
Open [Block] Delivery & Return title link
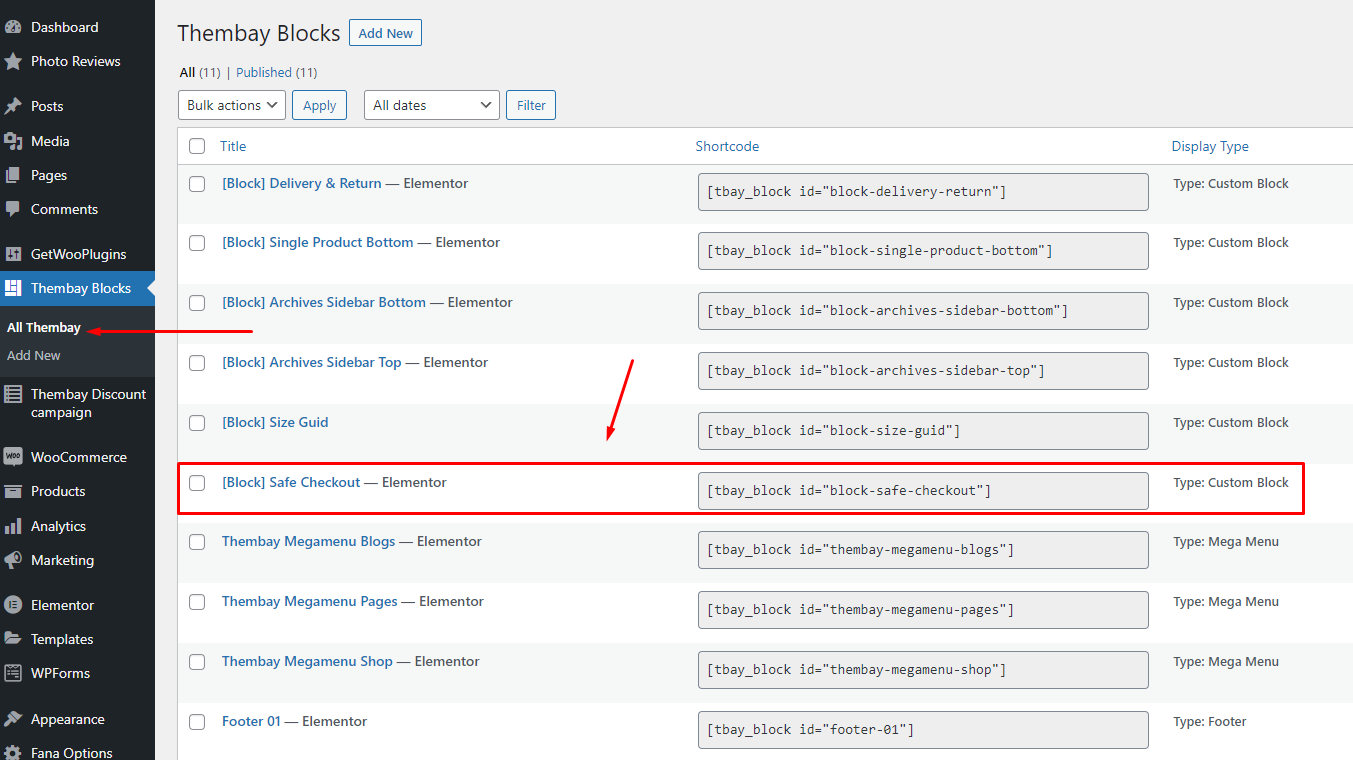pyautogui.click(x=302, y=183)
